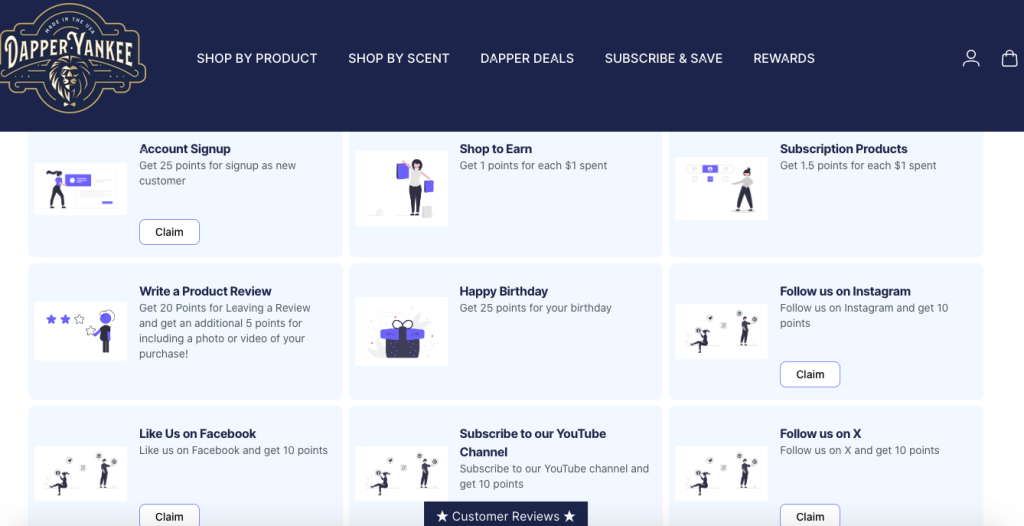
Task: Click the Account Signup illustration
Action: tap(80, 189)
